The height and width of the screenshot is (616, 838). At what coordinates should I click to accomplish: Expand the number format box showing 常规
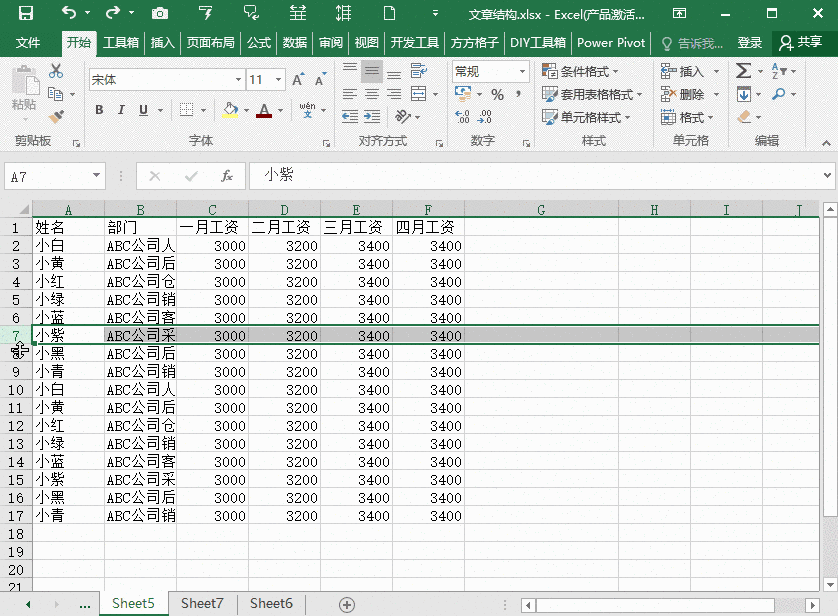tap(522, 72)
